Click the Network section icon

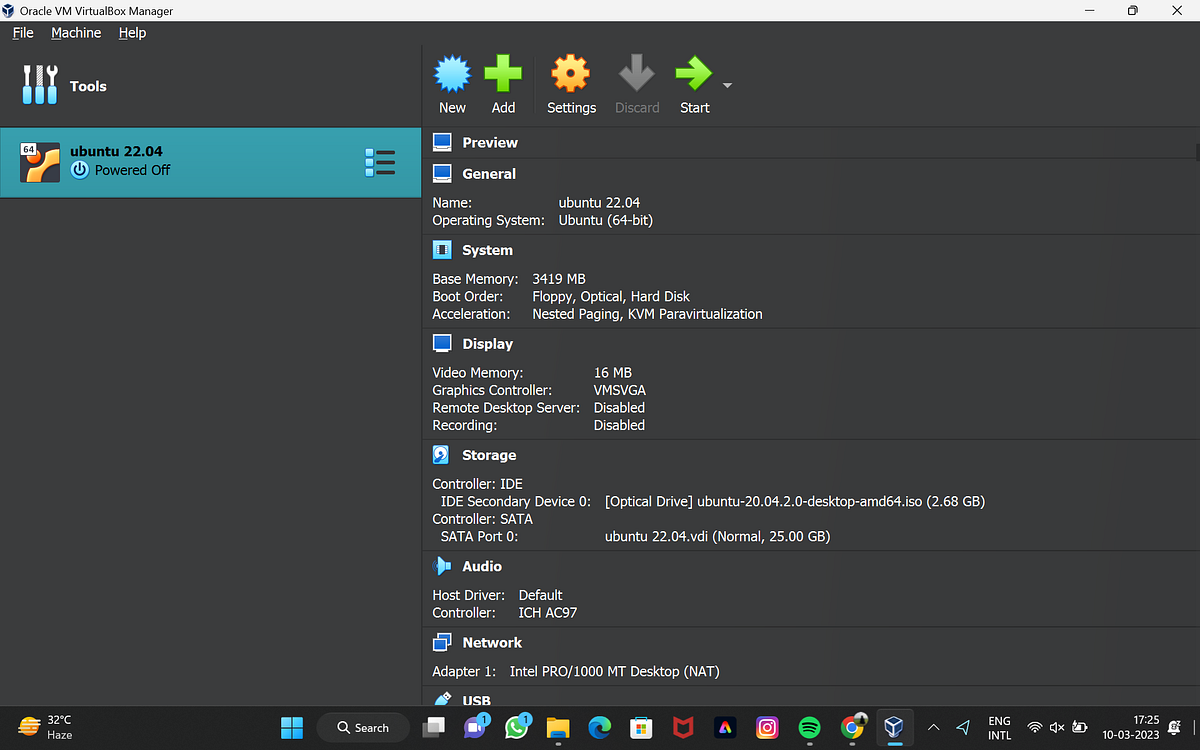tap(441, 641)
